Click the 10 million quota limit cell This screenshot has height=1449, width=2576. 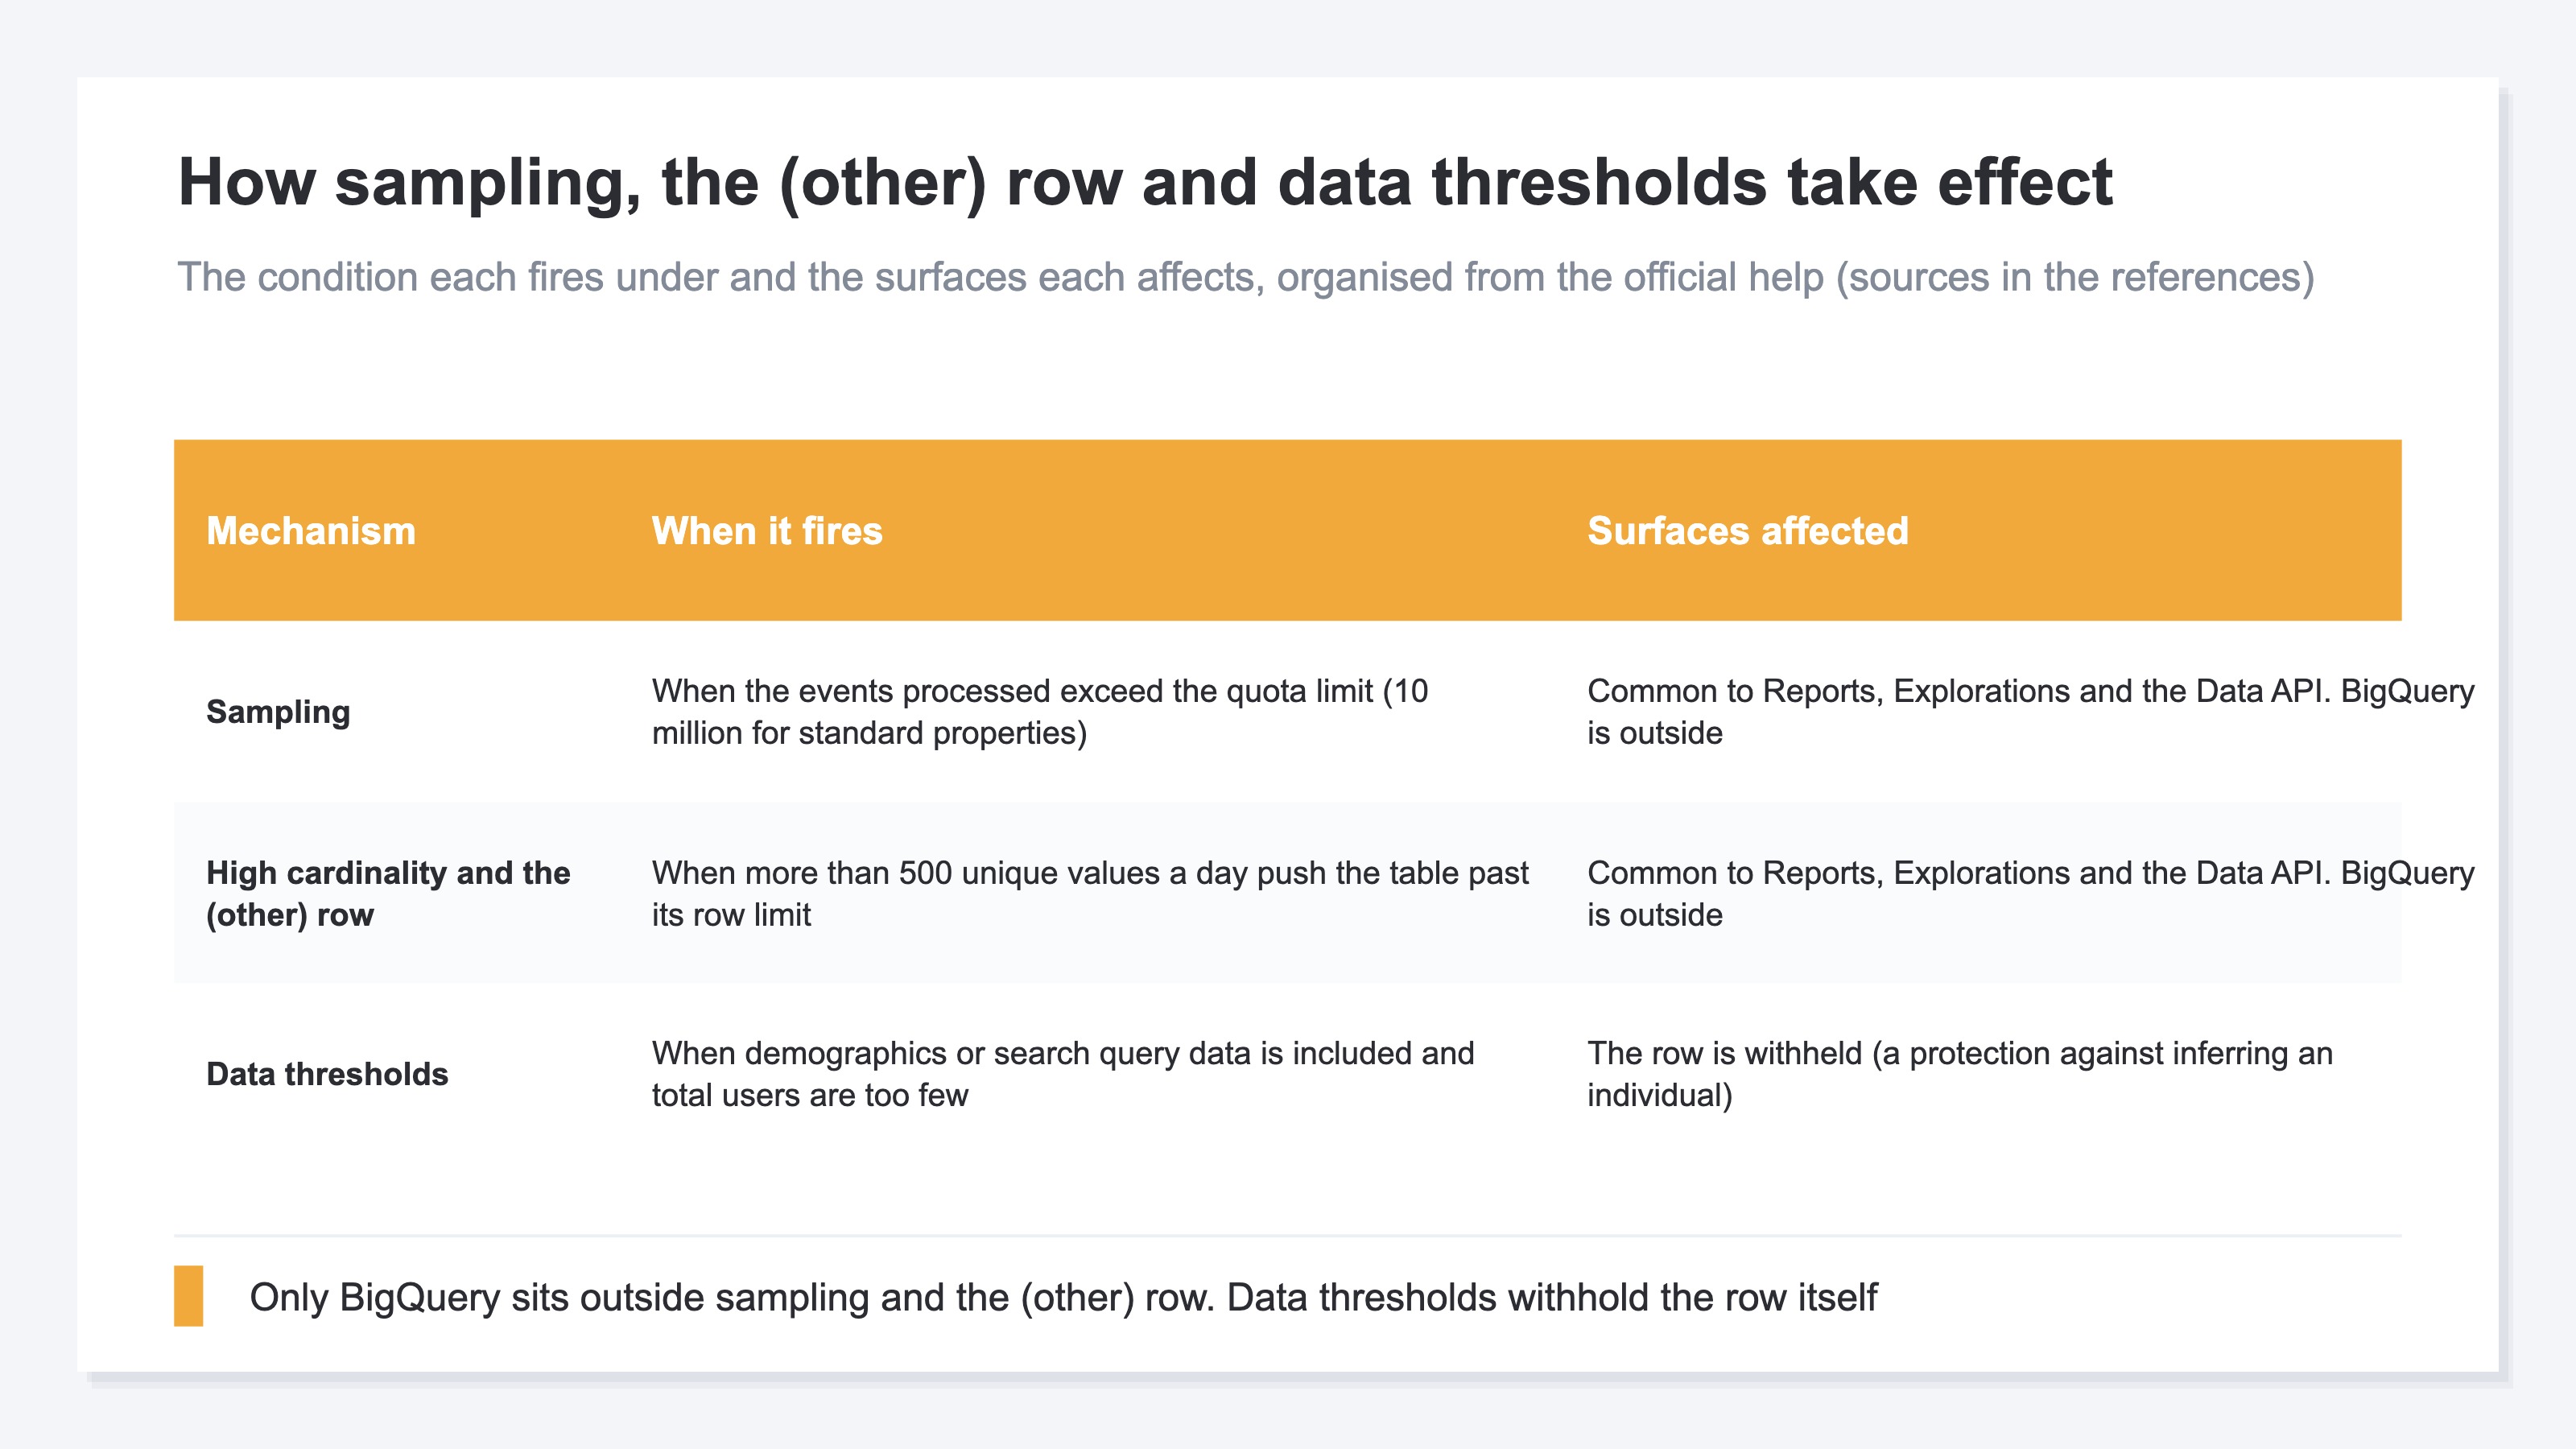pyautogui.click(x=1040, y=712)
